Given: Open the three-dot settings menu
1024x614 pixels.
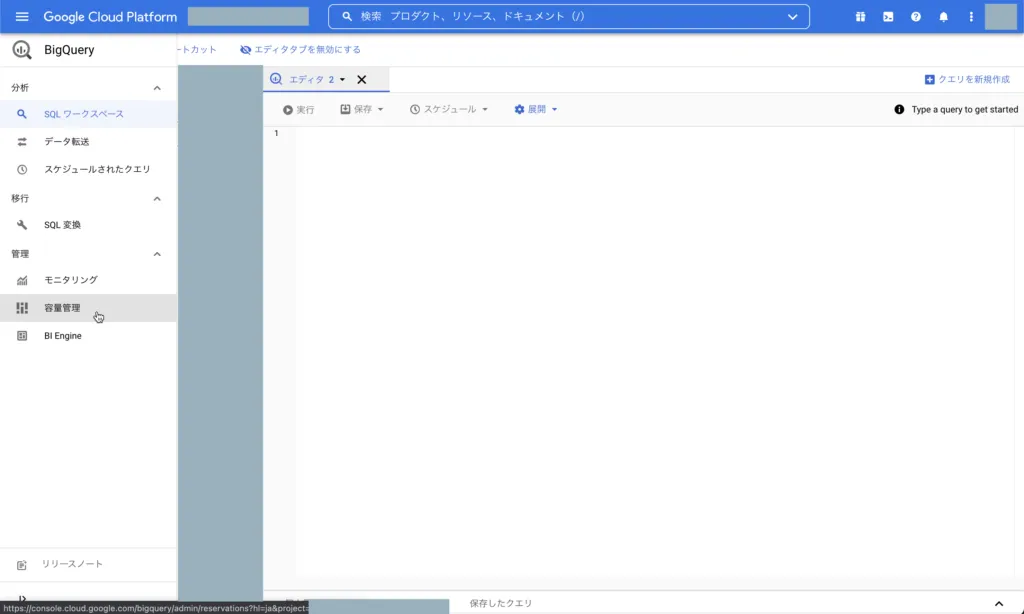Looking at the screenshot, I should pyautogui.click(x=970, y=17).
